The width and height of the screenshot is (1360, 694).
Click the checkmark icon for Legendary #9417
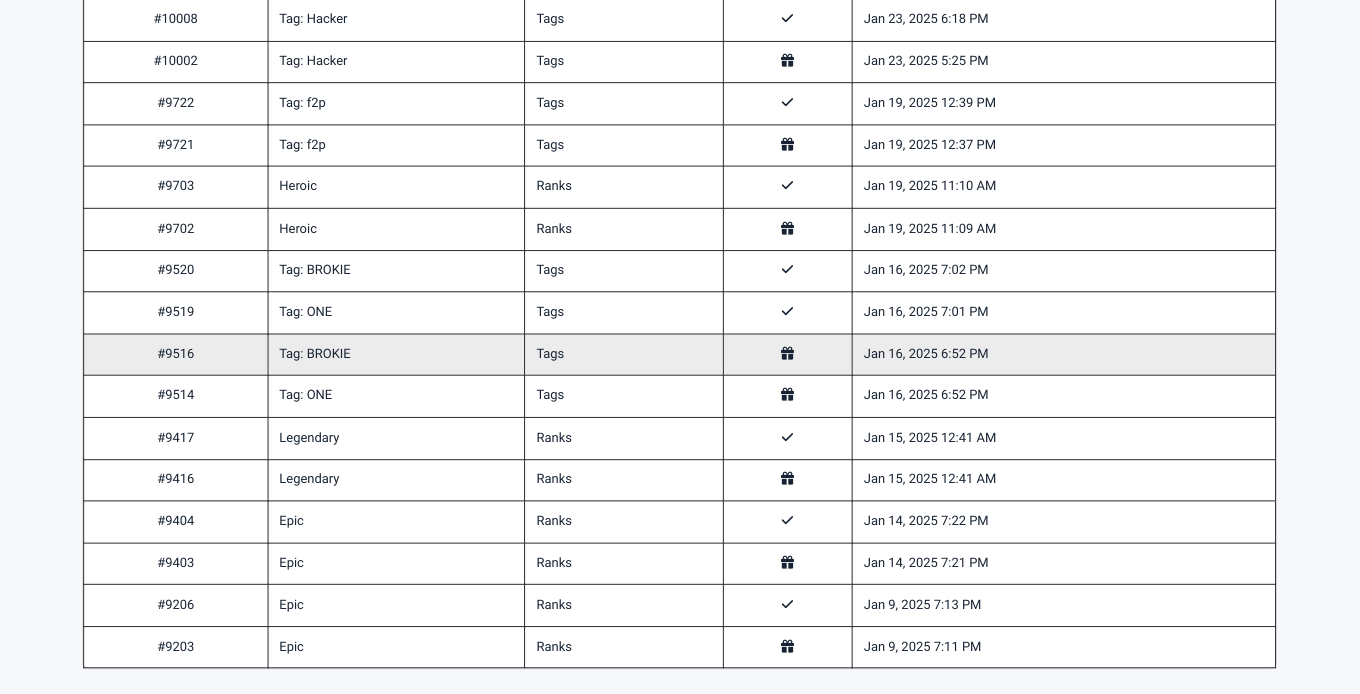(x=787, y=438)
